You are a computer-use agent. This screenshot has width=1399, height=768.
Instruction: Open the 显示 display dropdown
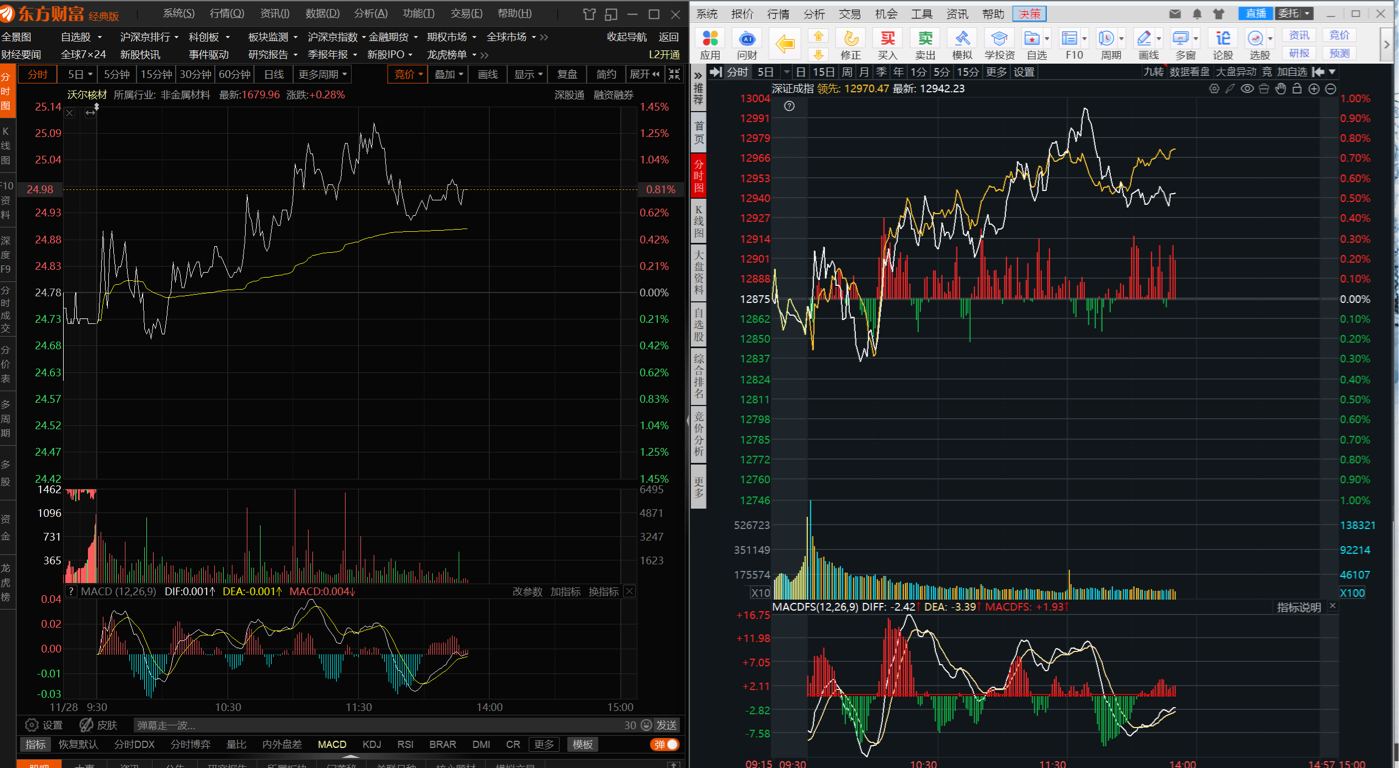pos(528,74)
